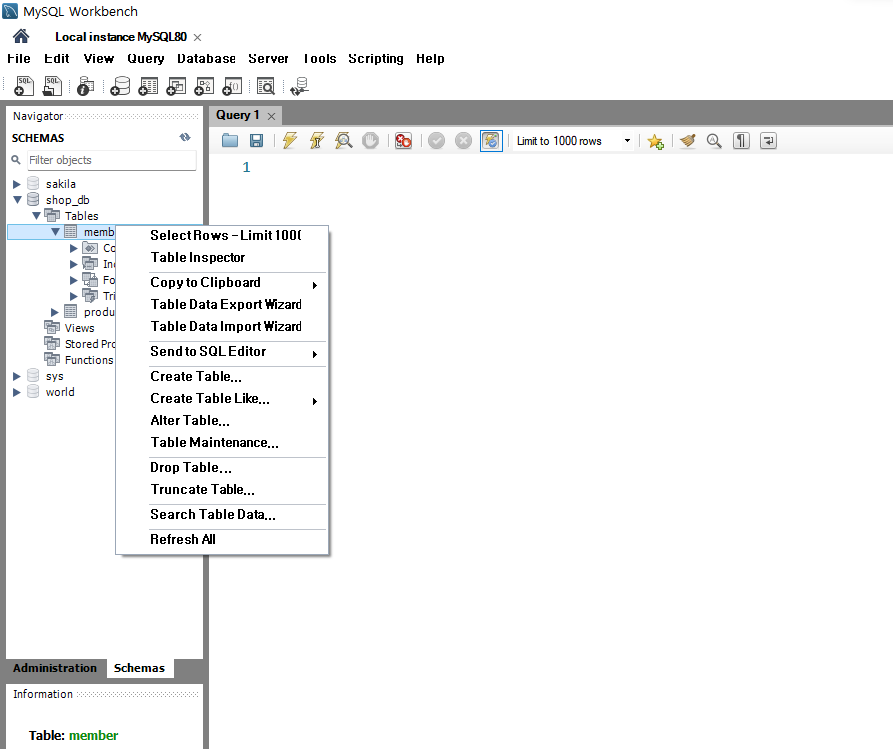Refresh schemas list icon
This screenshot has width=893, height=749.
coord(185,137)
